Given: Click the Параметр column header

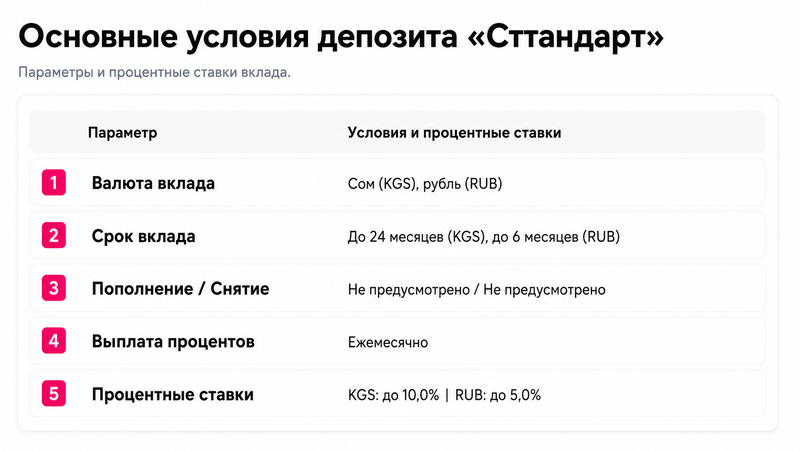Looking at the screenshot, I should 122,133.
